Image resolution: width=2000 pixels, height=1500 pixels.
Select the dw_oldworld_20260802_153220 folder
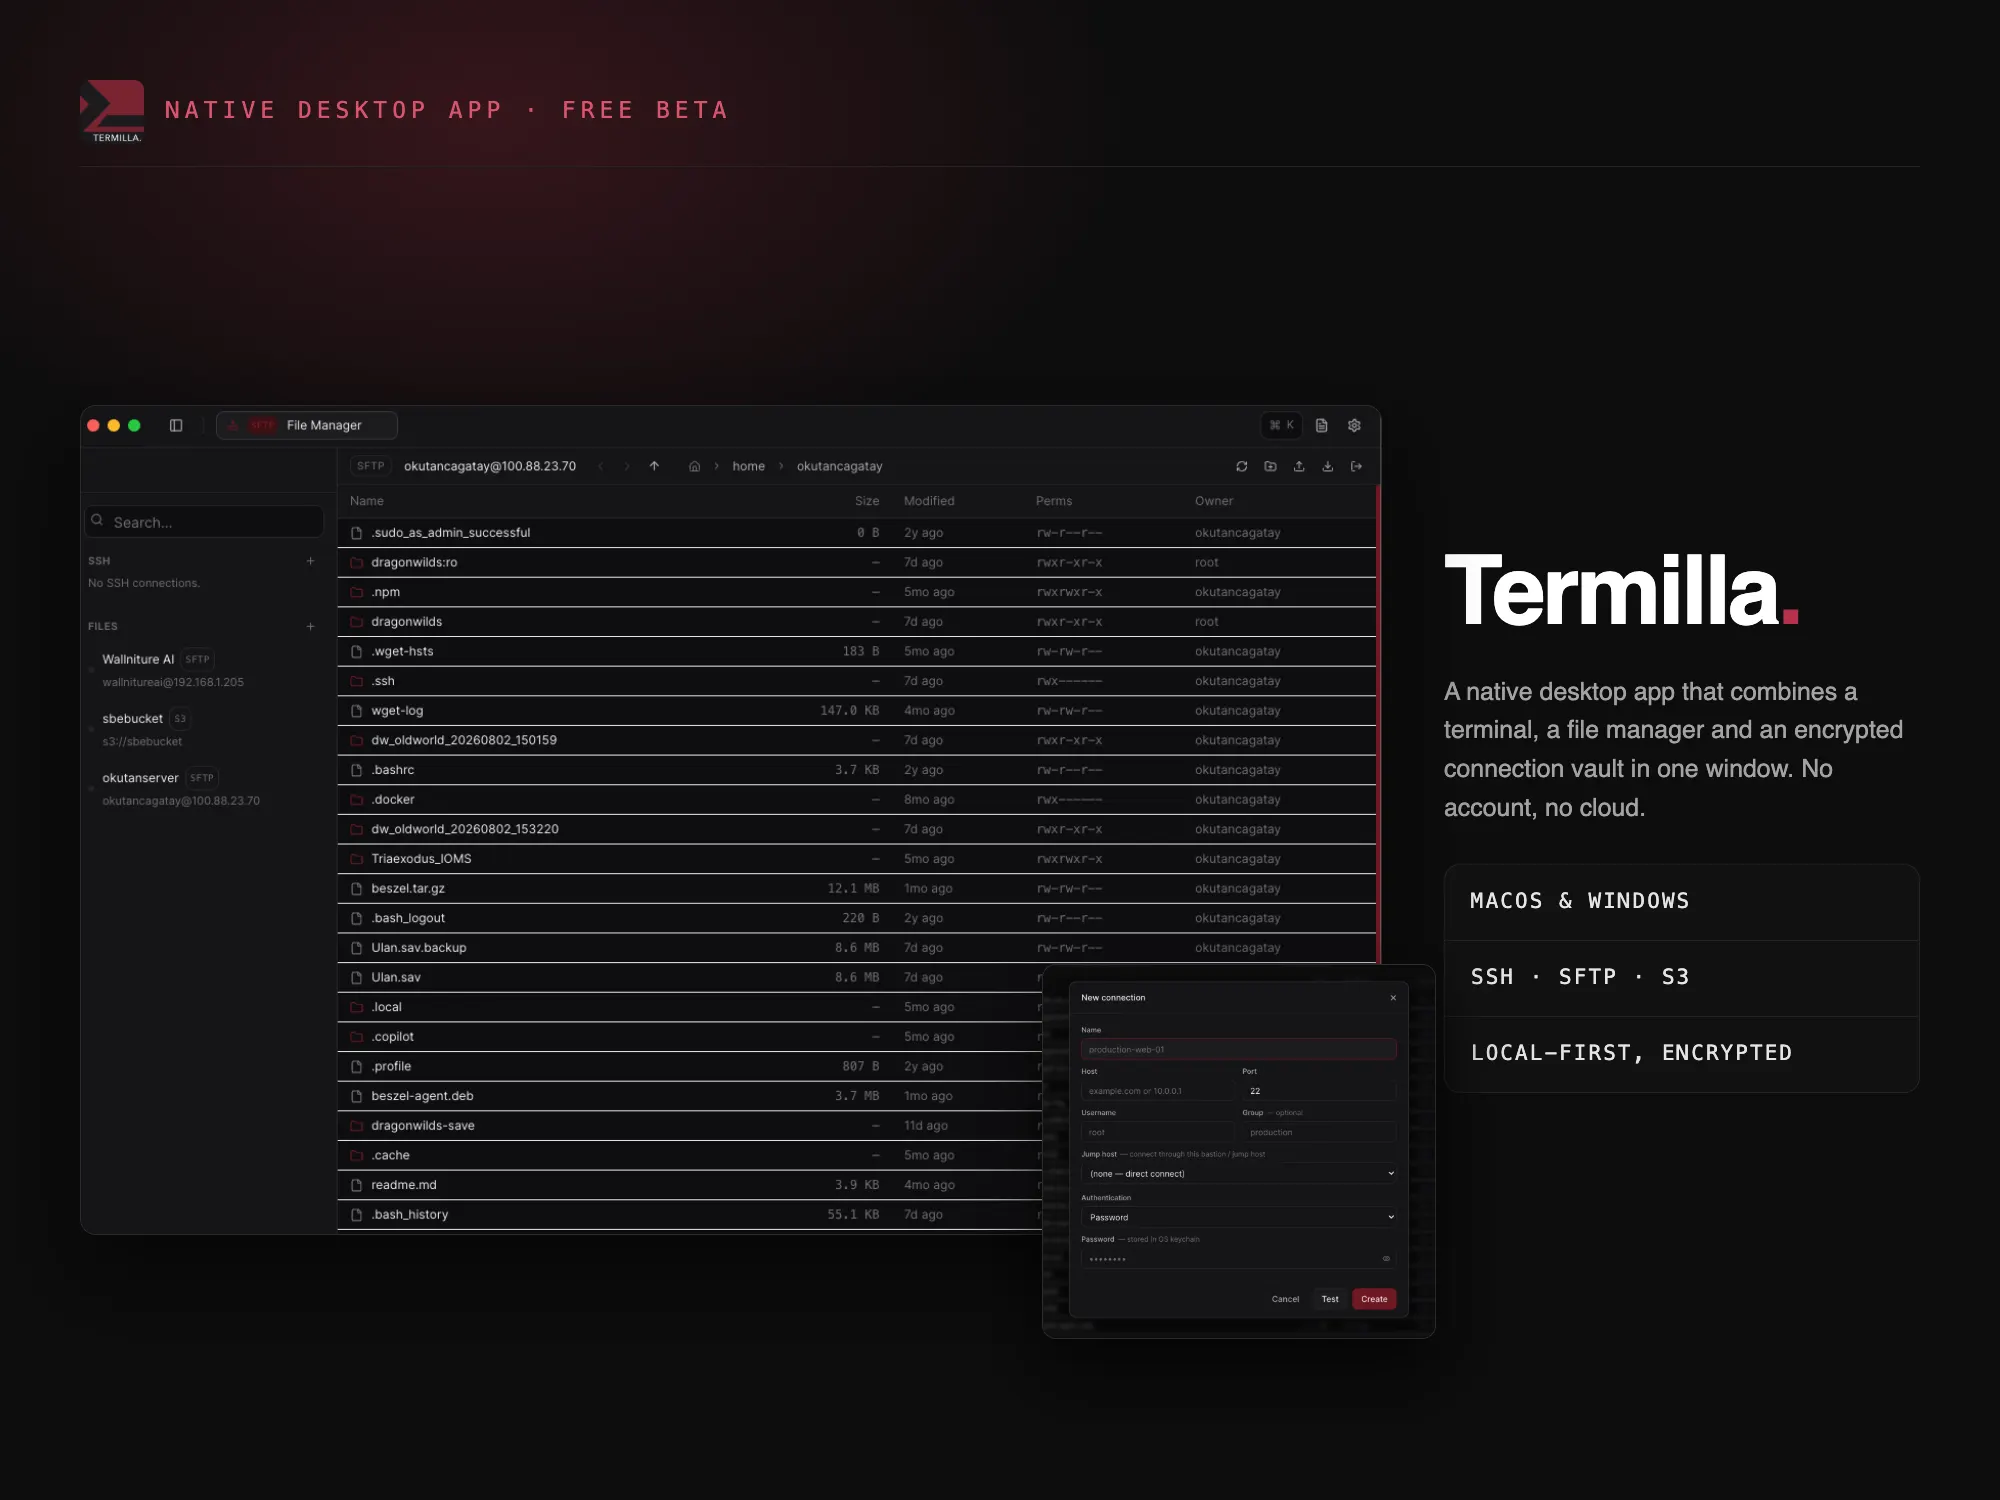click(857, 829)
